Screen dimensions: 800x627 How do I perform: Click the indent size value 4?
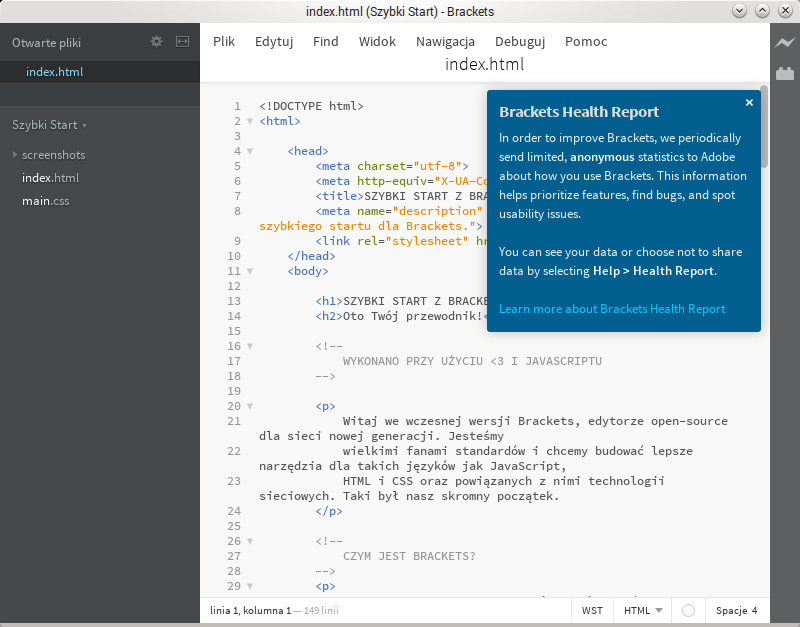pos(754,610)
